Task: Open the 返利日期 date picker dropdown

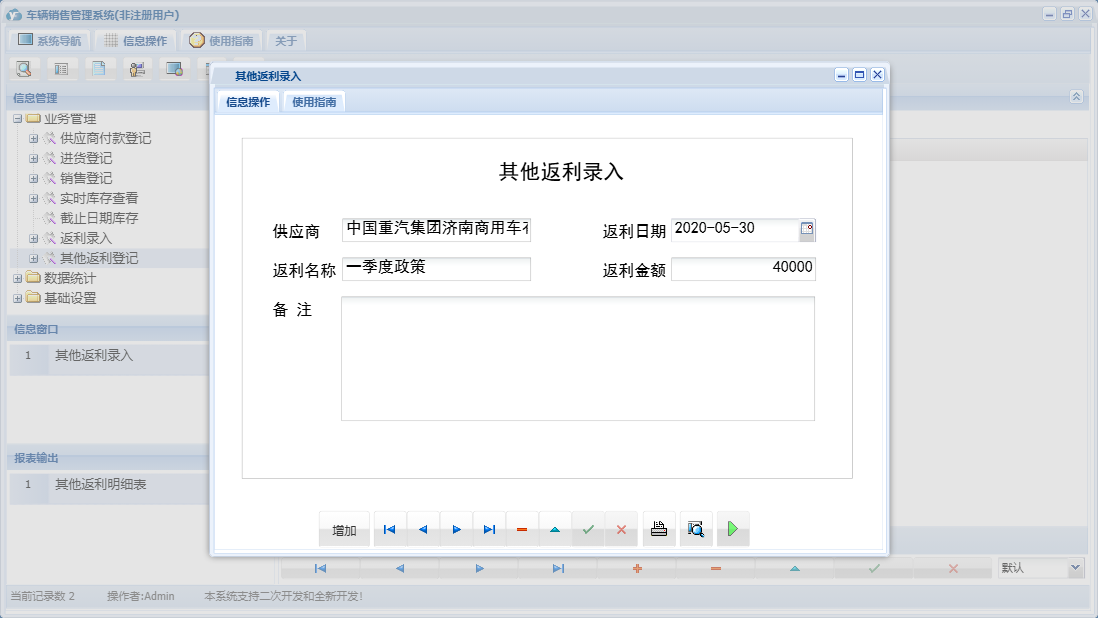Action: [x=809, y=229]
